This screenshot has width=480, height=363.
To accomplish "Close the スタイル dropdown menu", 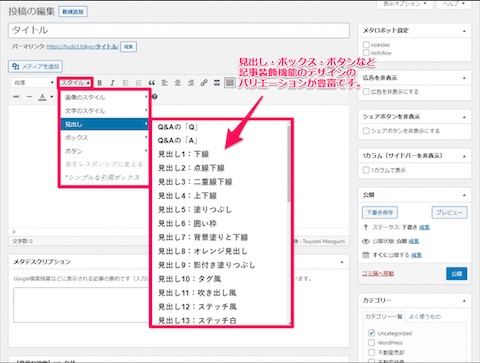I will (75, 83).
